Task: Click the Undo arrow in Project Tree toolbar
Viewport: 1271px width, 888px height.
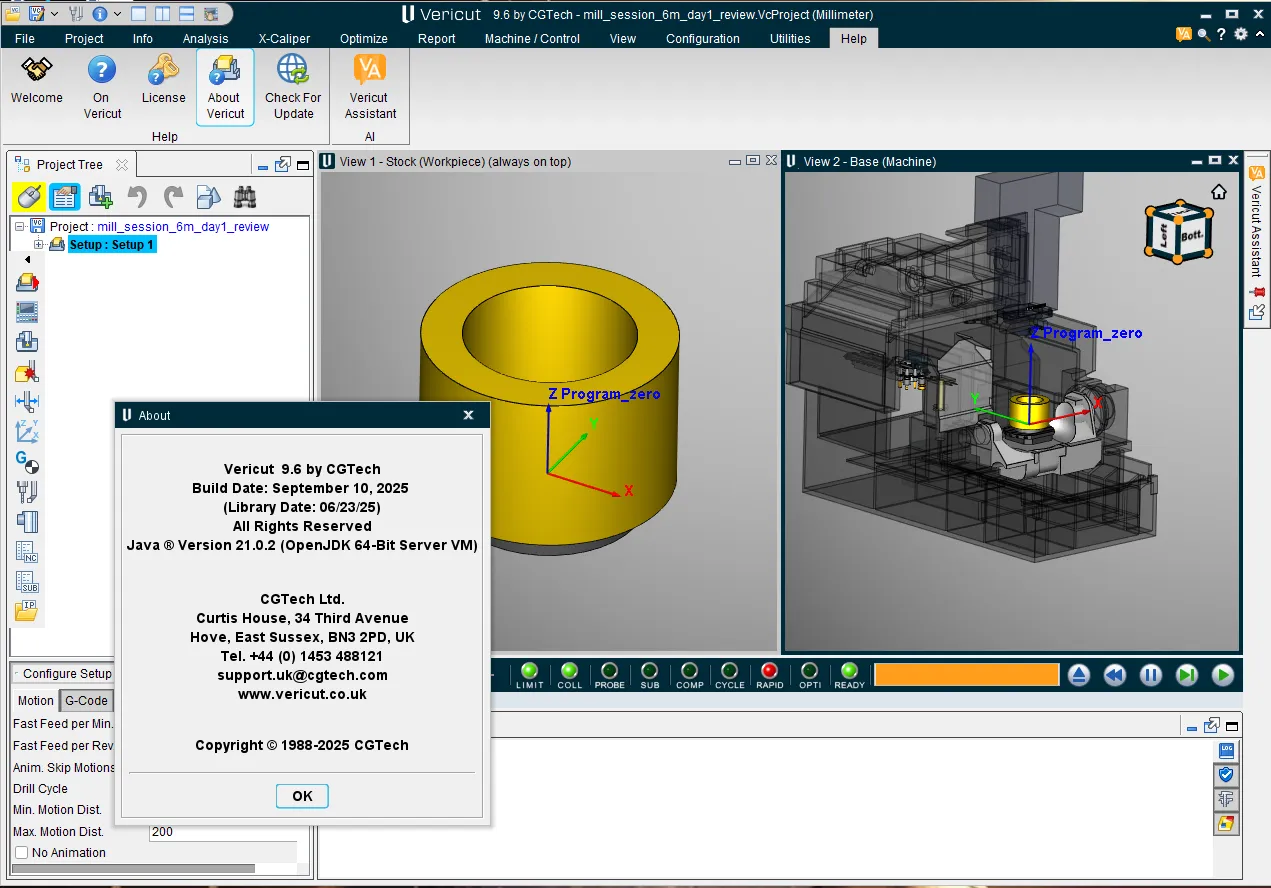Action: [x=137, y=196]
